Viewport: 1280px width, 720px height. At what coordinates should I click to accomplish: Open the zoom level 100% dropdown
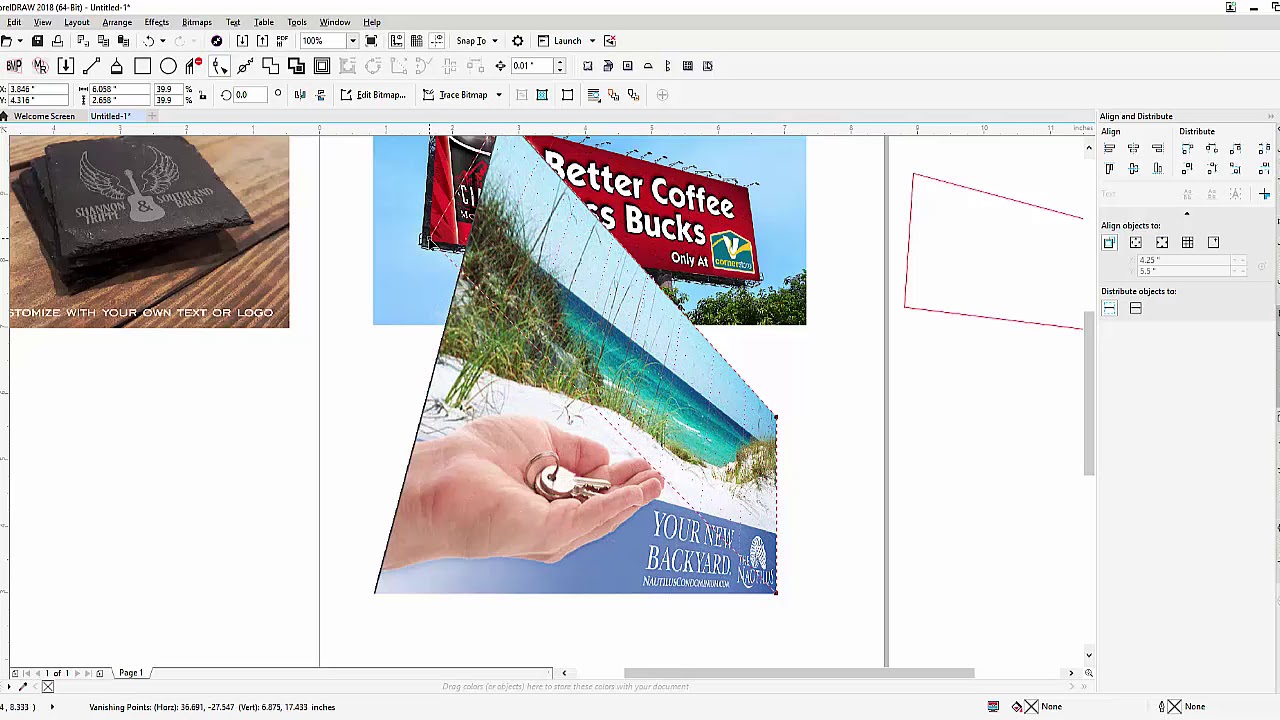pos(352,41)
